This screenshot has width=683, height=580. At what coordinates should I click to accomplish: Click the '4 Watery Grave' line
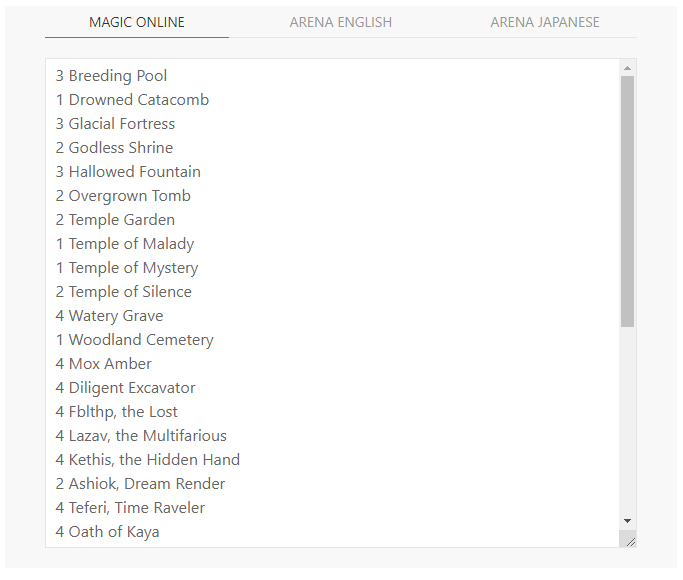click(109, 316)
